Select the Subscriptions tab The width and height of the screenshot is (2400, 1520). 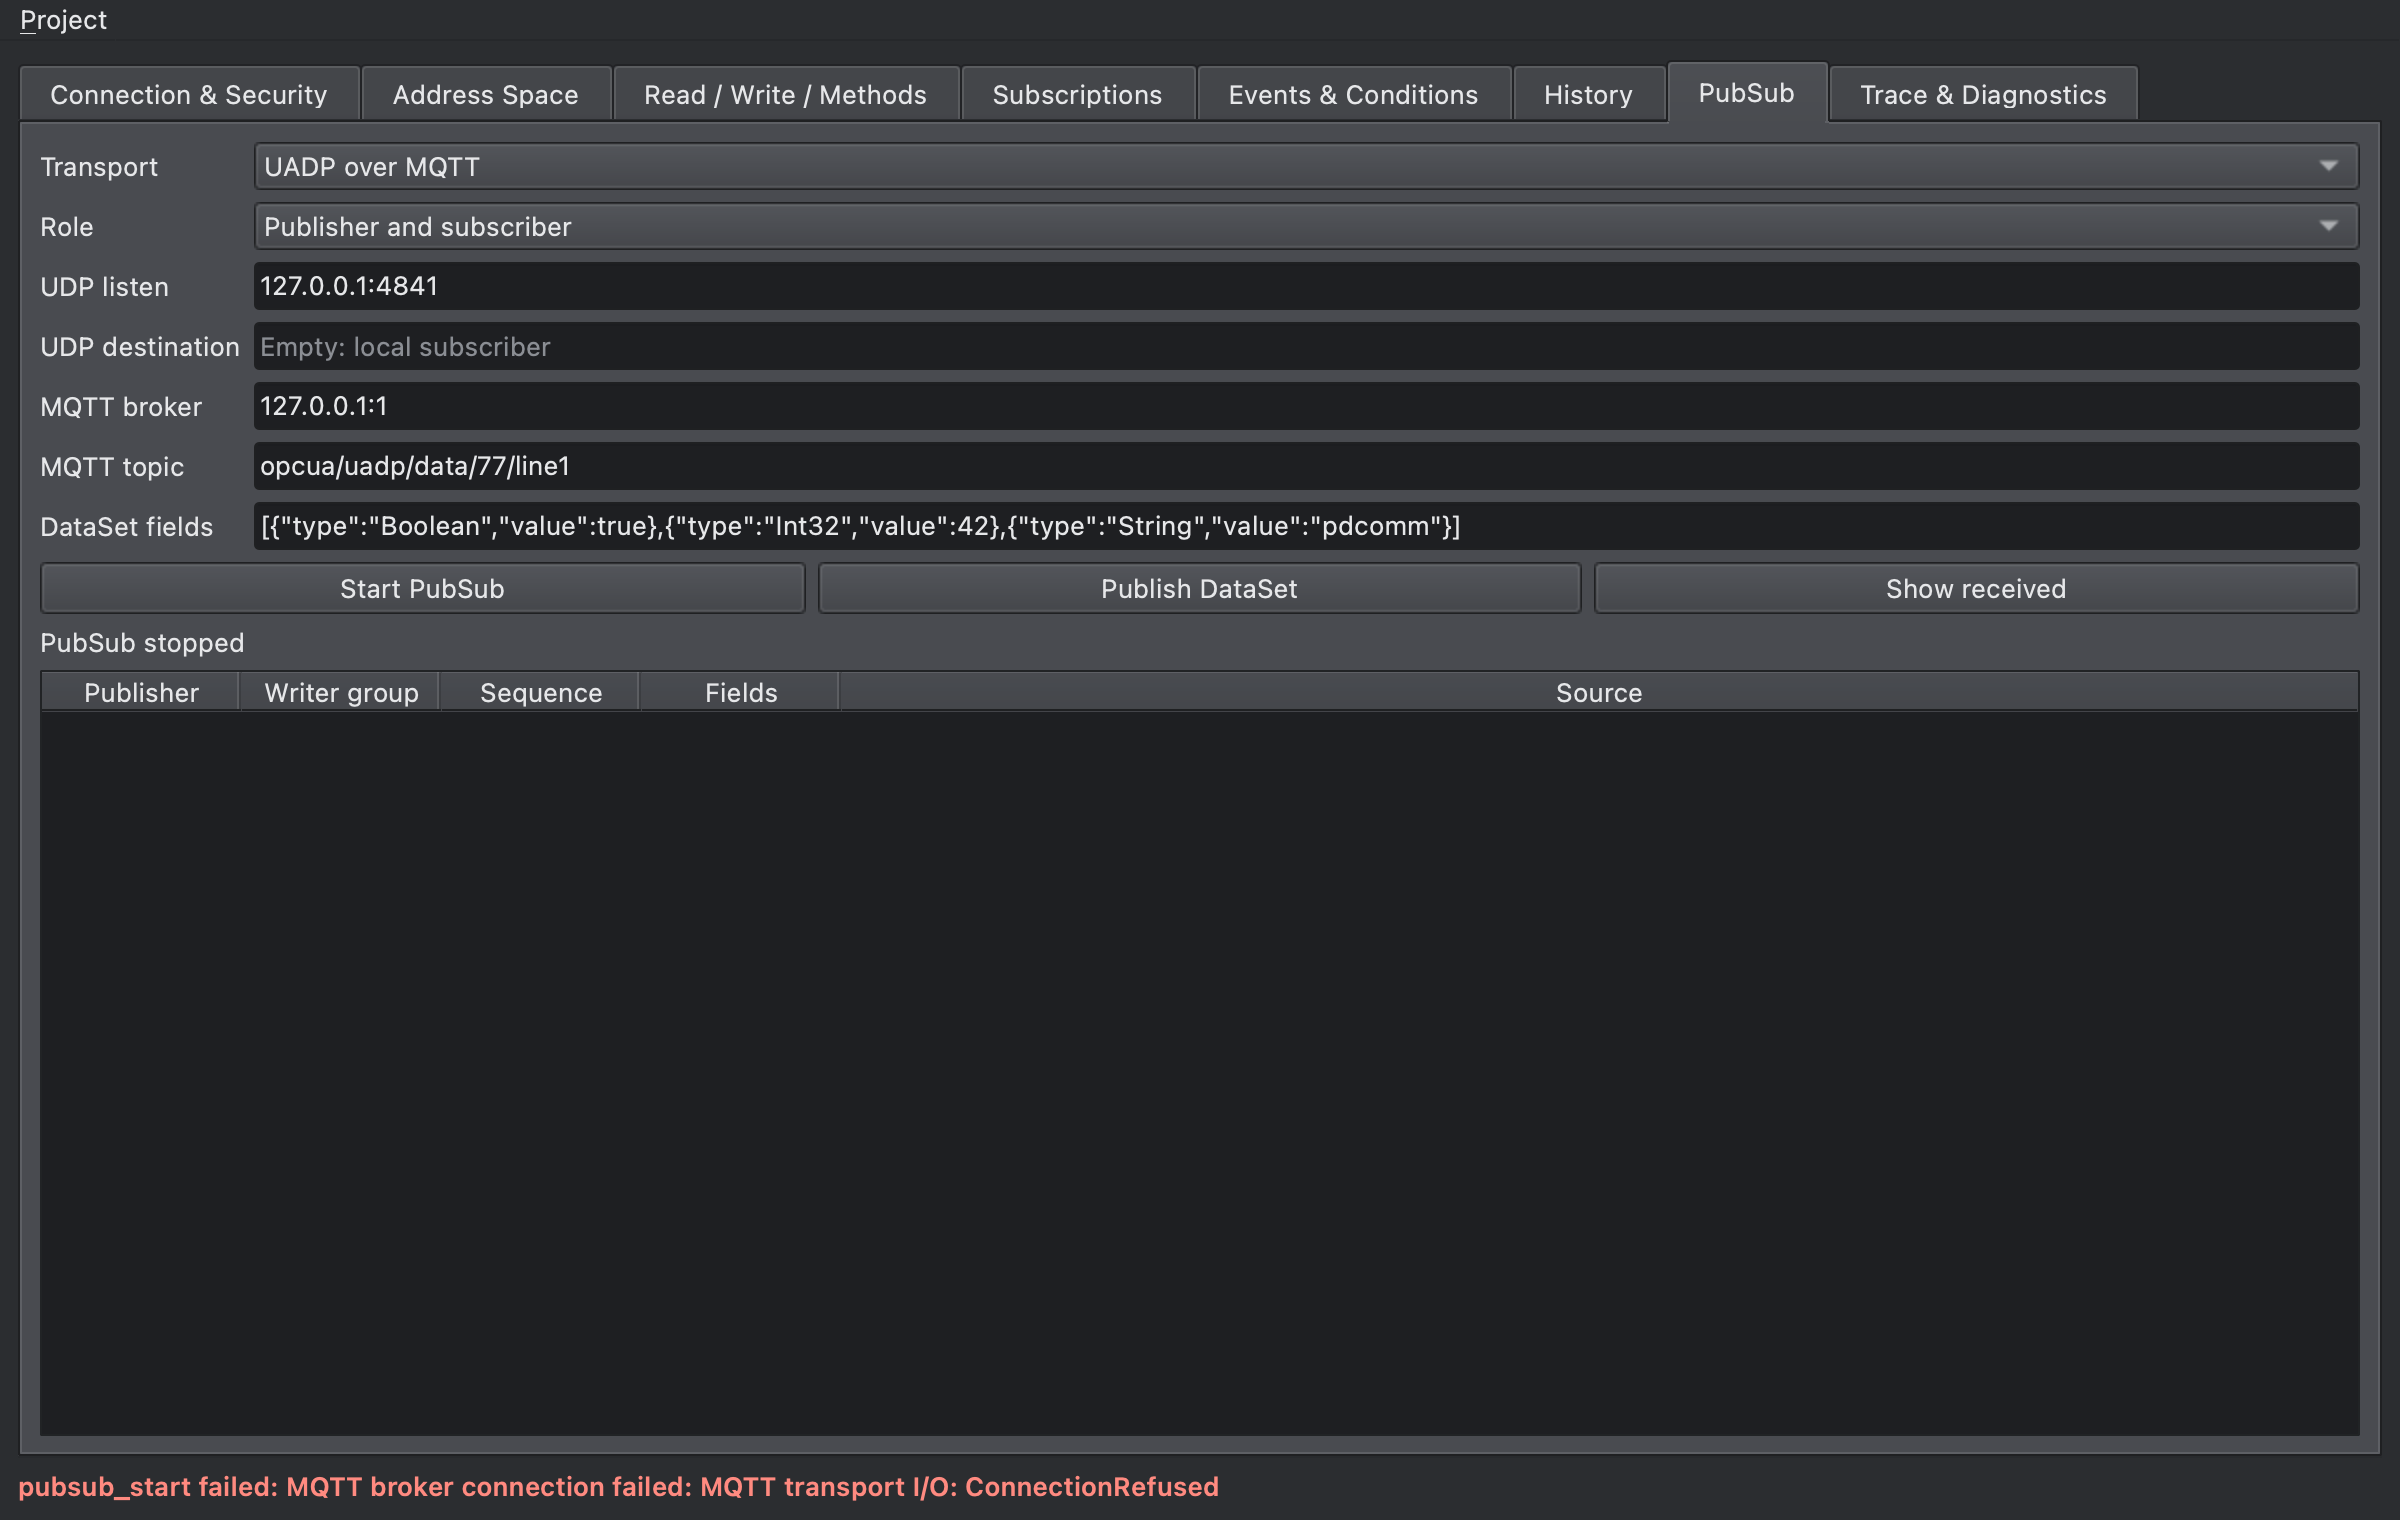[x=1078, y=95]
